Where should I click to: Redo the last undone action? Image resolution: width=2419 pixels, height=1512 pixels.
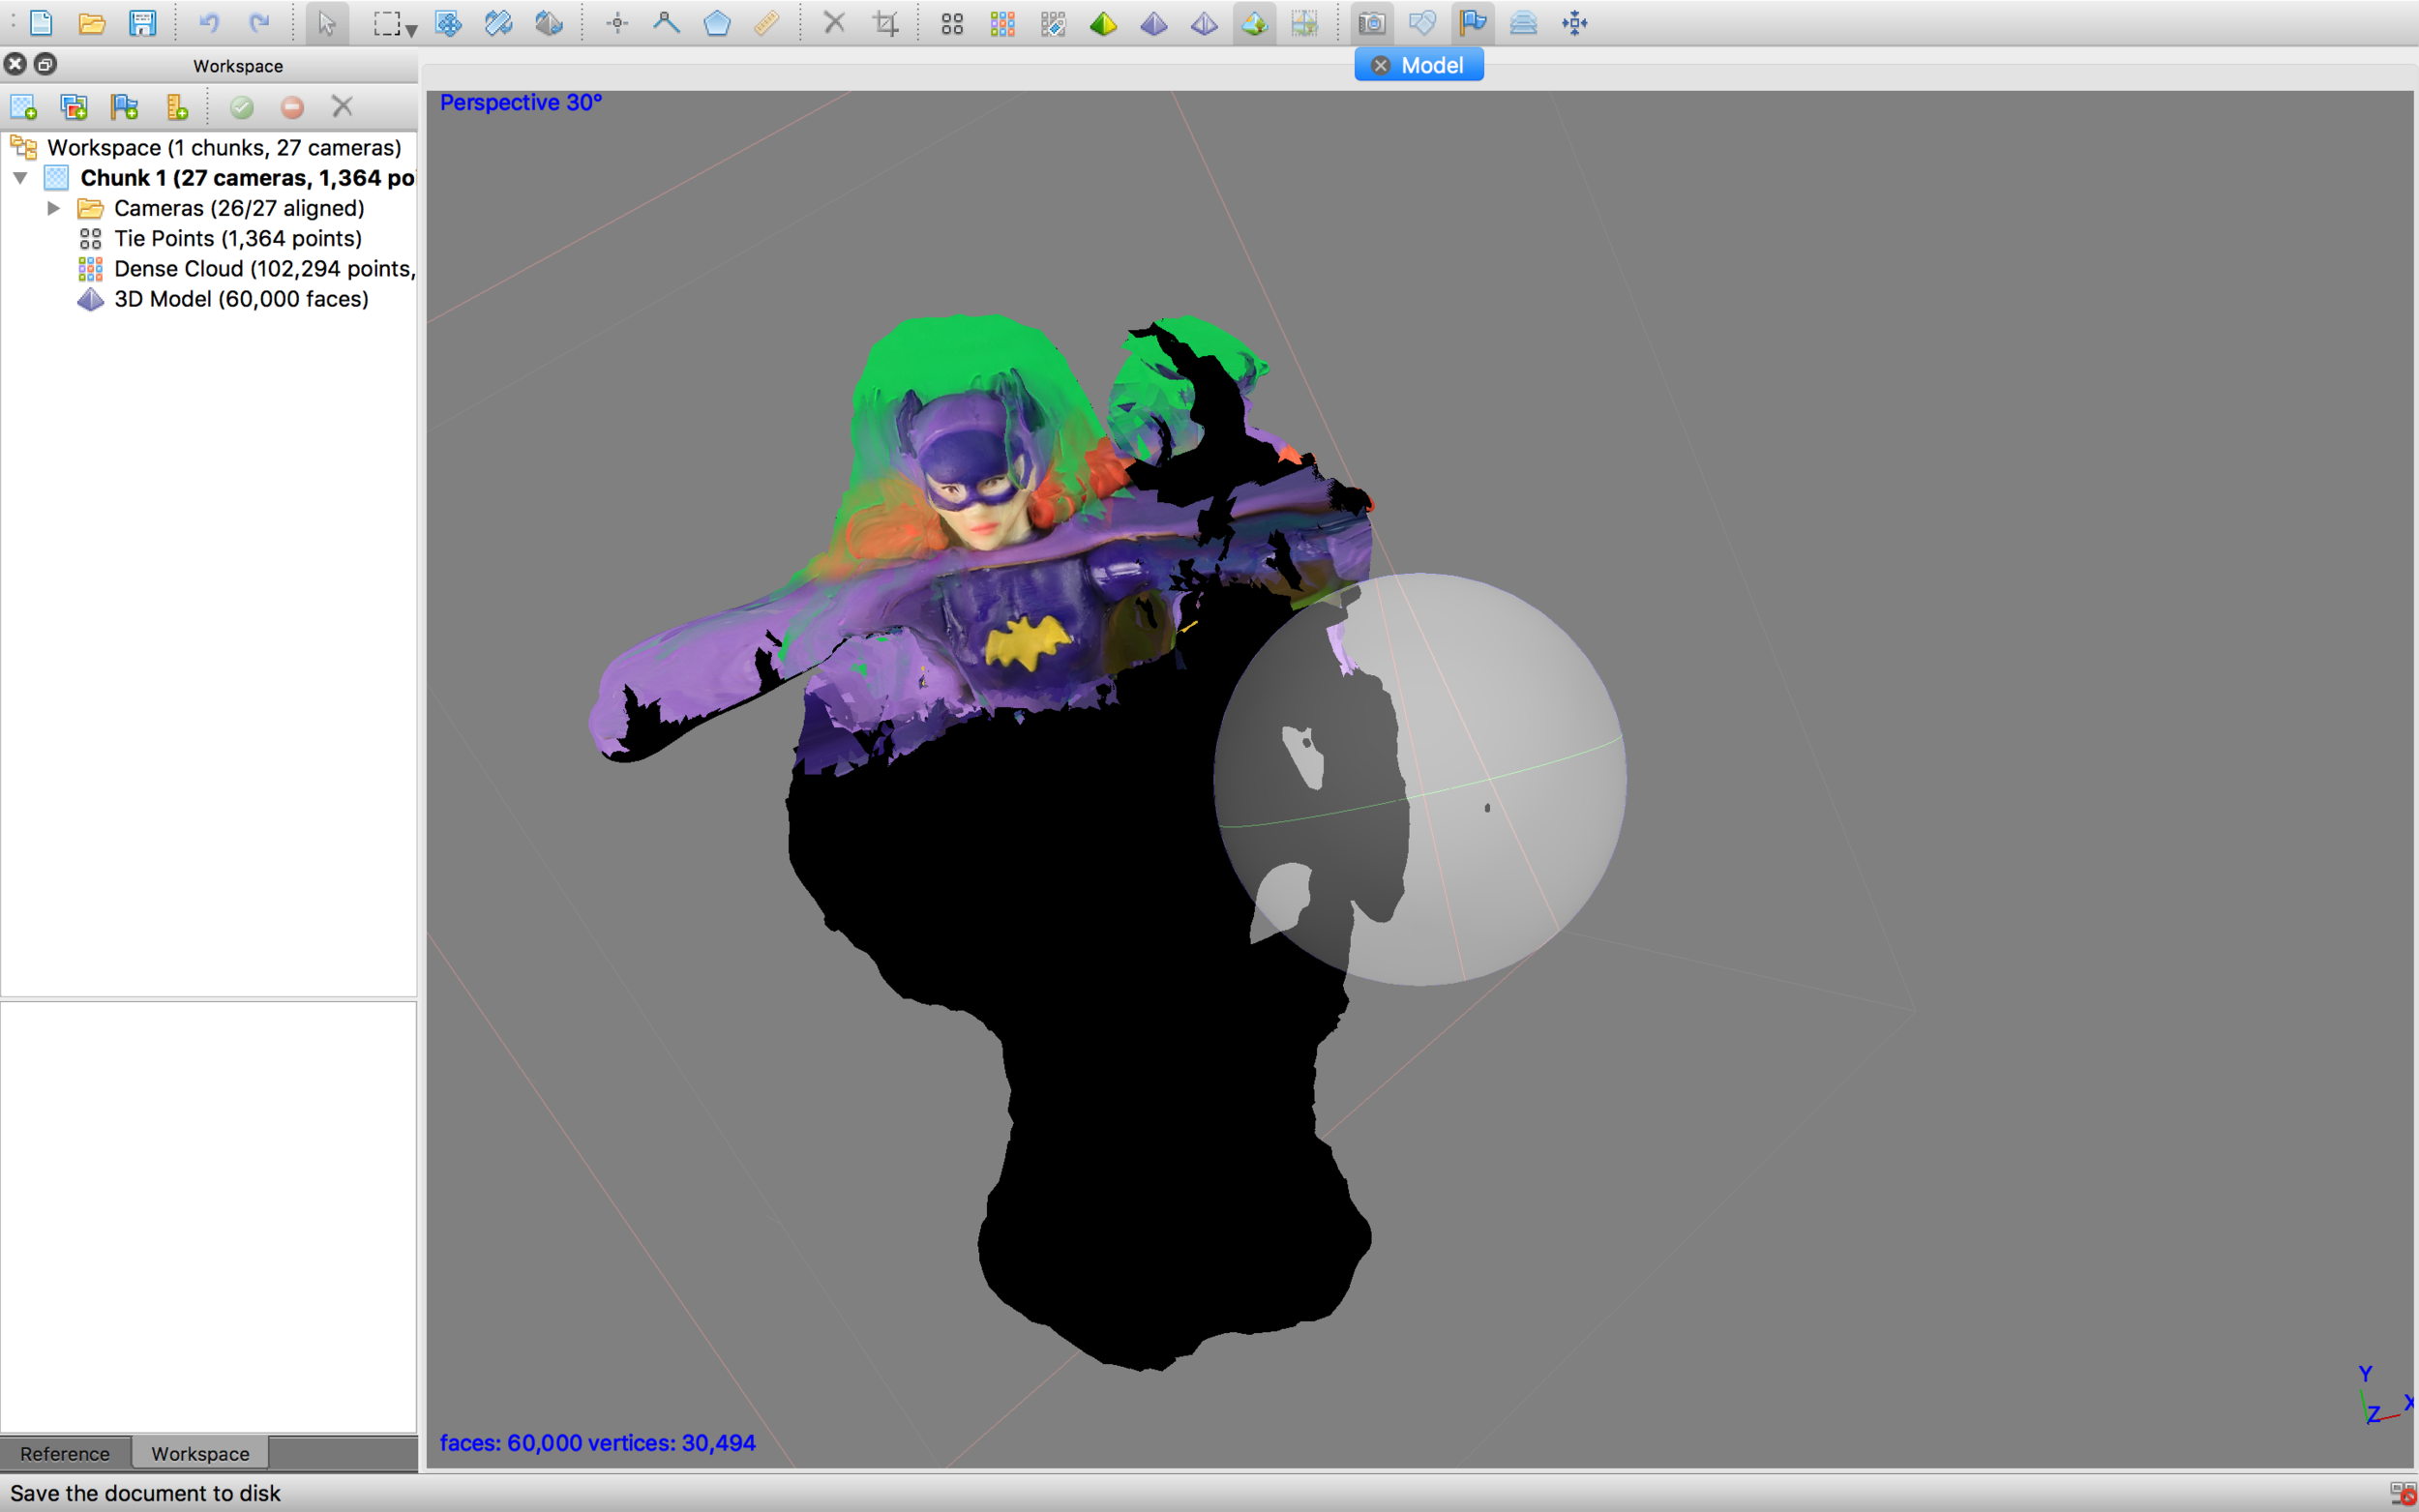click(x=260, y=23)
